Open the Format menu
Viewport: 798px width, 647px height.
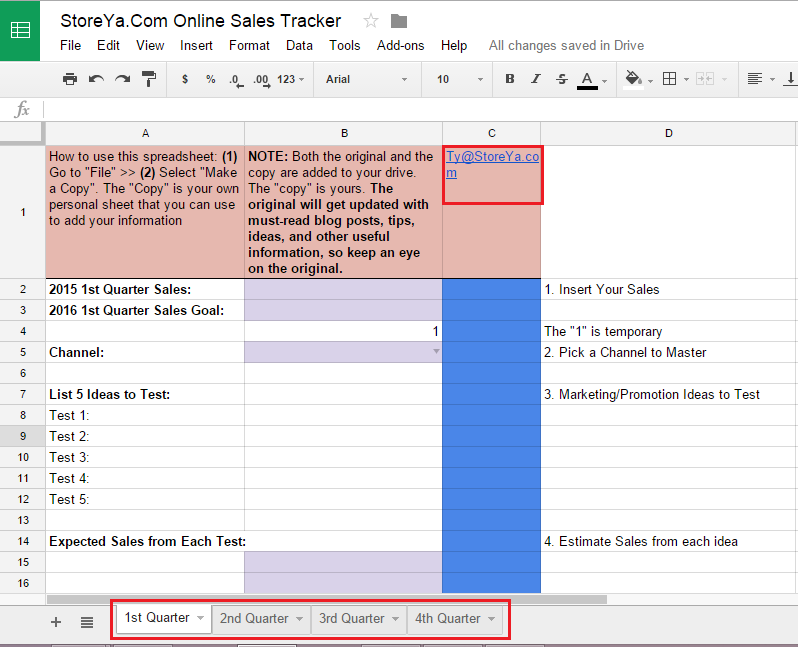click(x=249, y=45)
